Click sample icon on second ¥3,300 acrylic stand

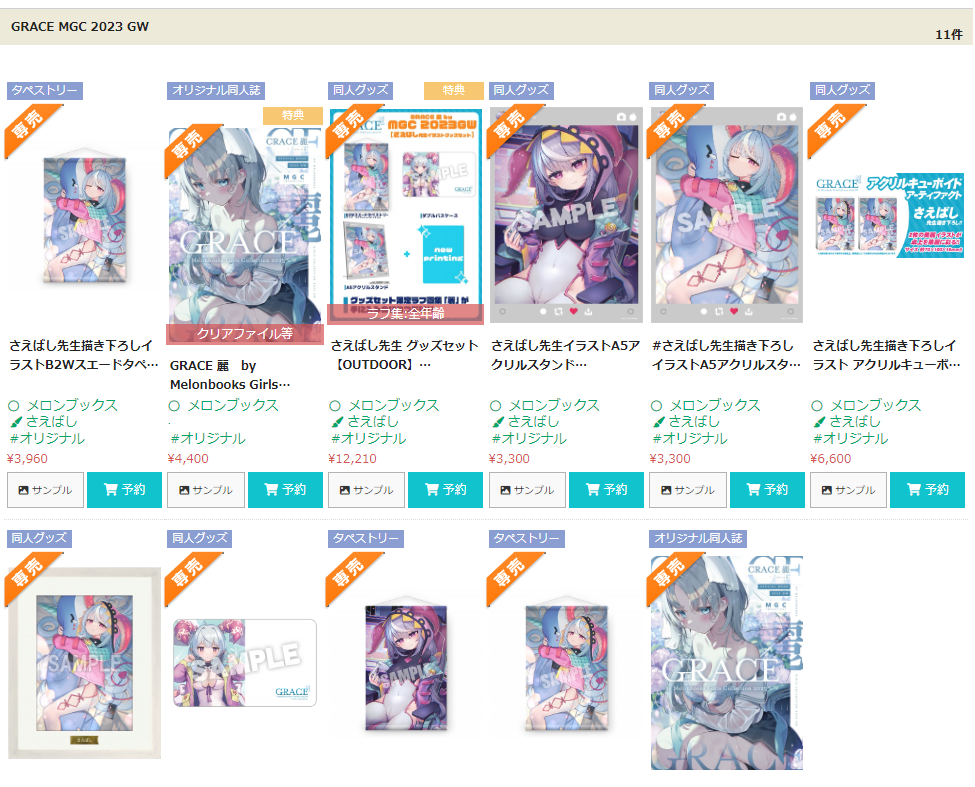666,490
